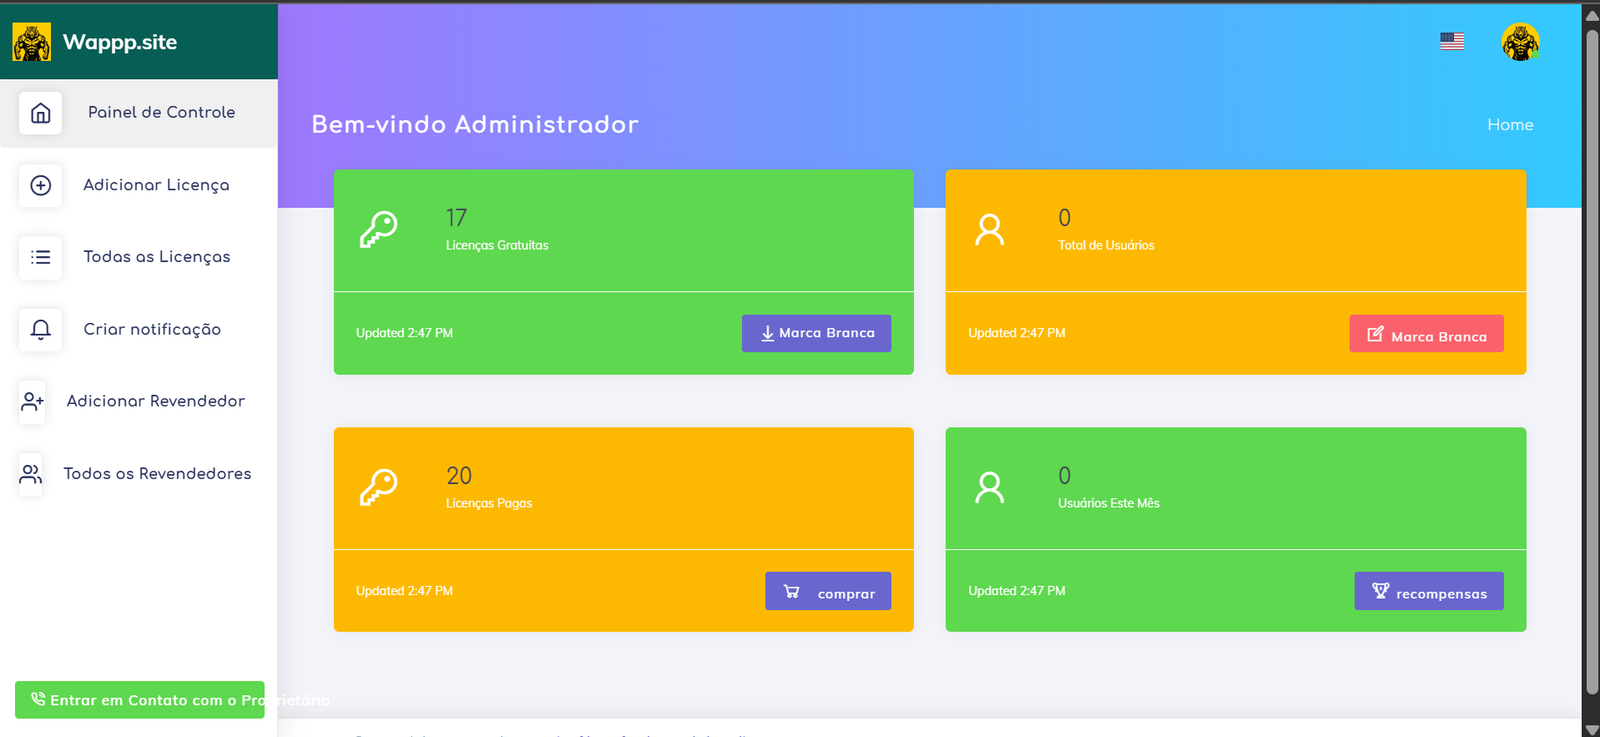Click the key icon on Licenças Gratuitas card
This screenshot has height=737, width=1600.
(x=378, y=230)
